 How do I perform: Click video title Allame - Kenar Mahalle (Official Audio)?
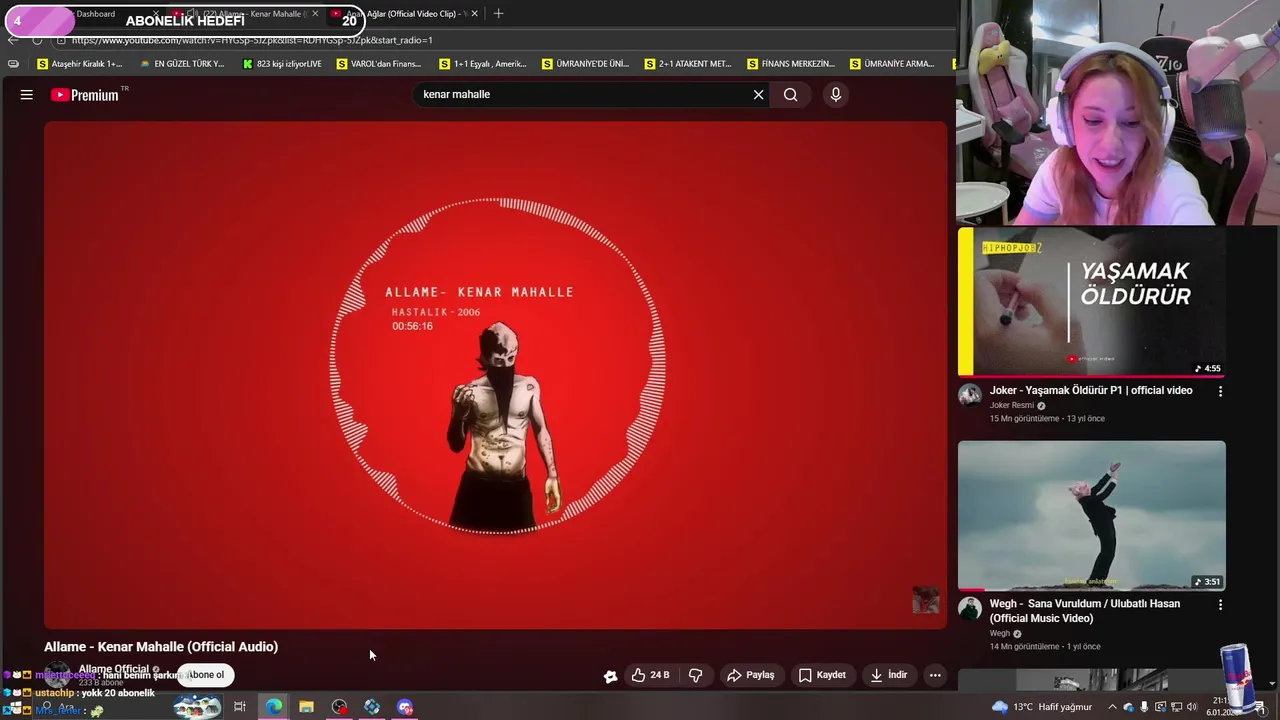pyautogui.click(x=161, y=647)
